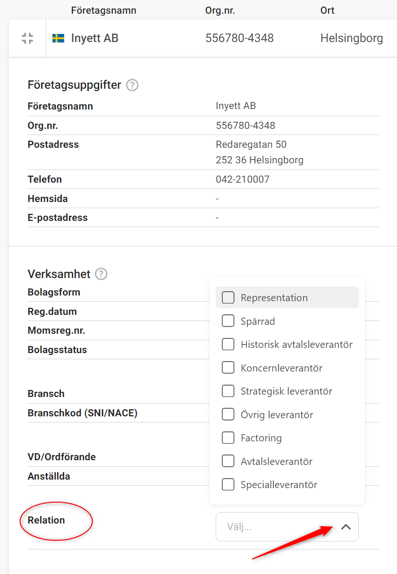Select the Koncernleverantör checkbox
Image resolution: width=397 pixels, height=574 pixels.
pyautogui.click(x=228, y=368)
